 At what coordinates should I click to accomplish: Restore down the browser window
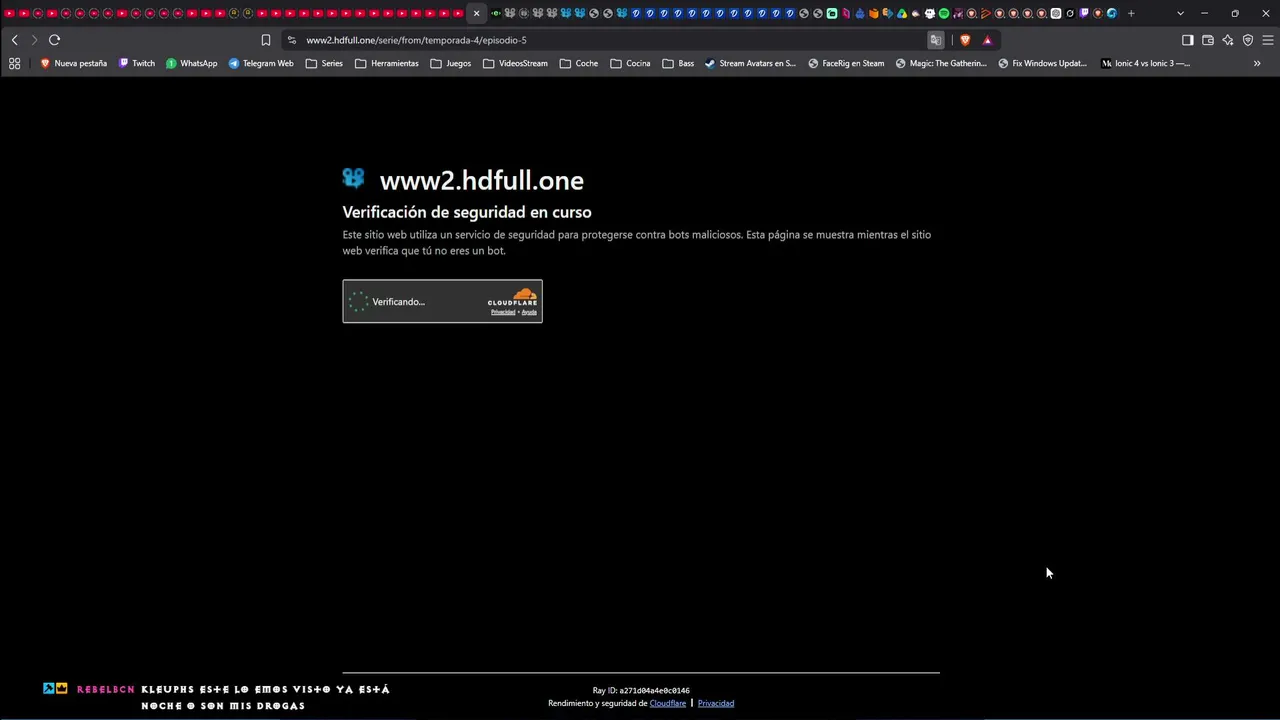(x=1235, y=13)
